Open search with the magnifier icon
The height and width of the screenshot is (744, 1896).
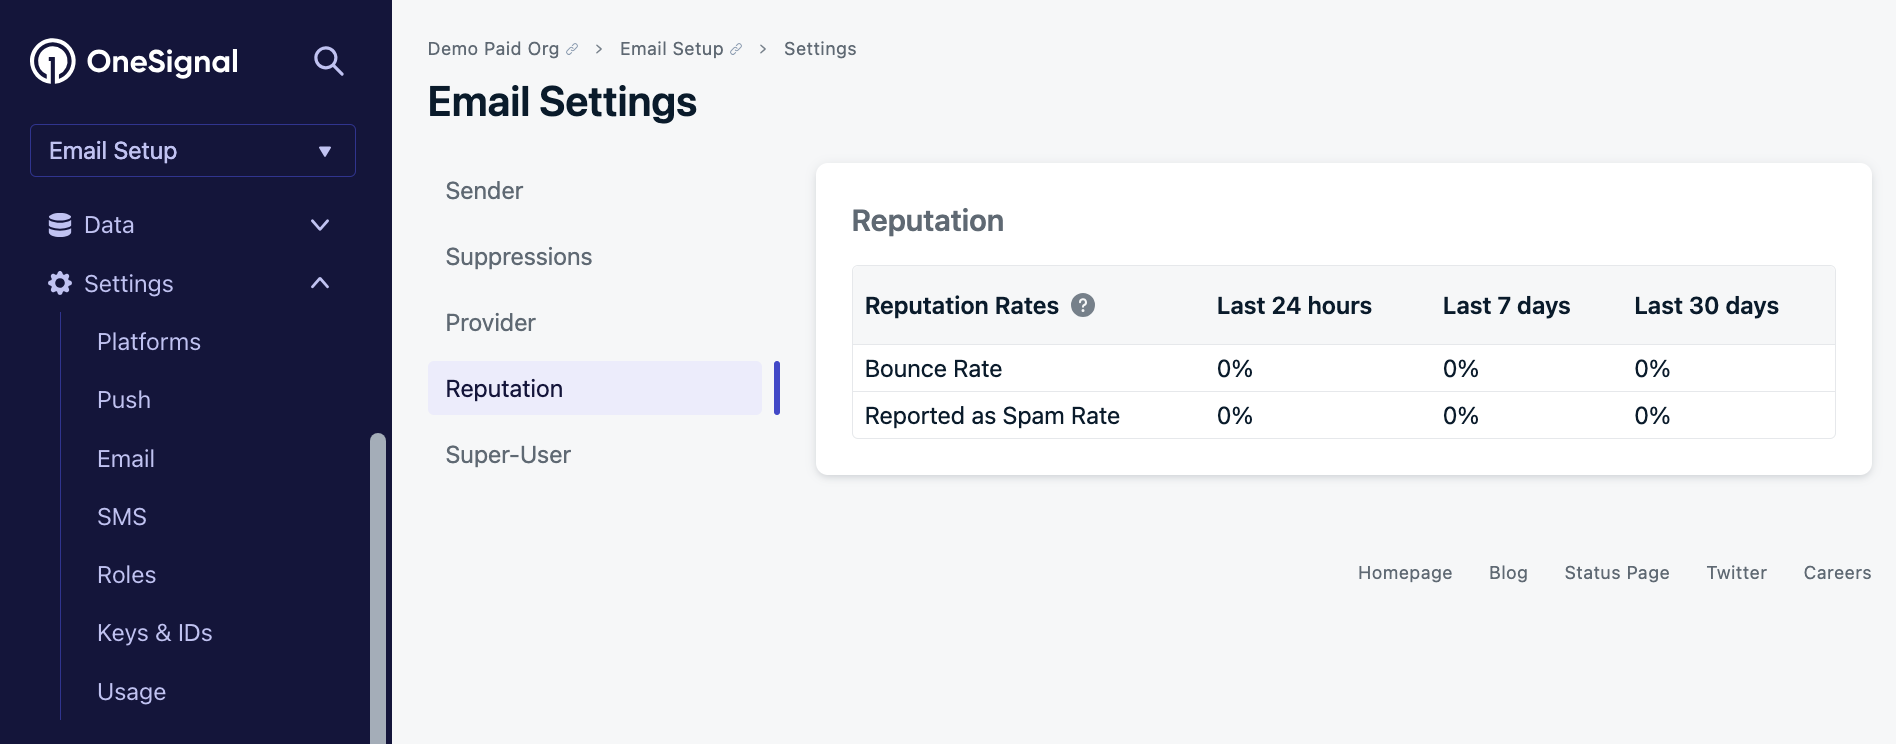coord(328,62)
